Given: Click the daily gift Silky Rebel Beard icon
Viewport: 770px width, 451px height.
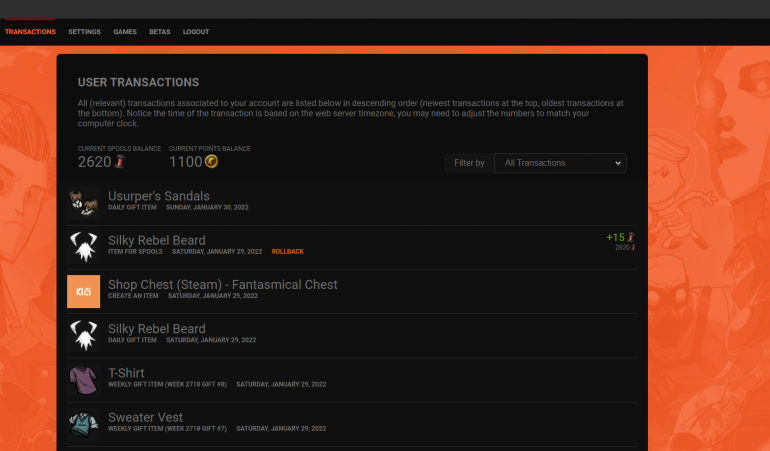Looking at the screenshot, I should [83, 335].
